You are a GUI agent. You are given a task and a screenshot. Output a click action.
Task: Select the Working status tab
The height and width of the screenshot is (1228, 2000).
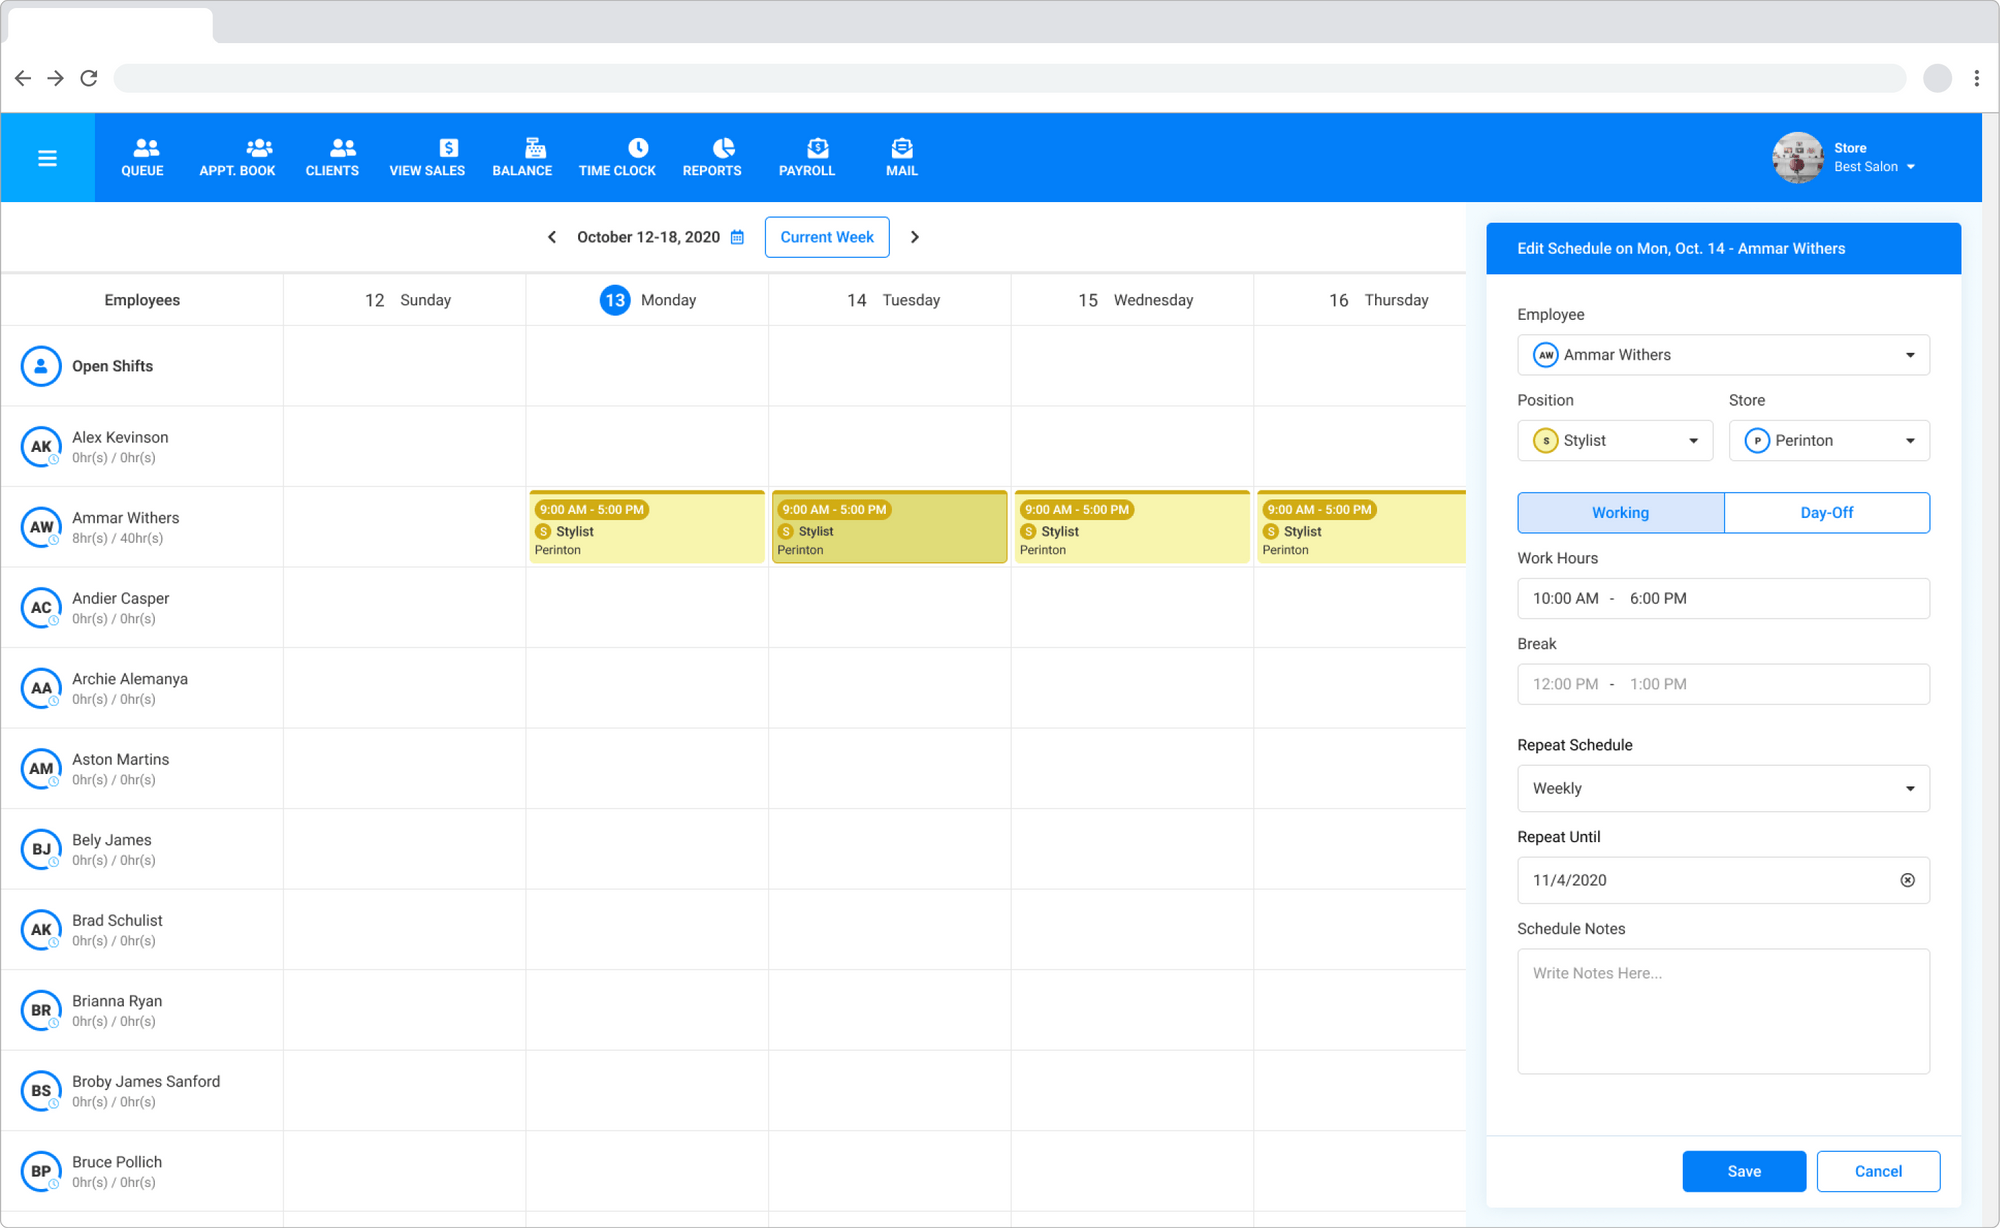(x=1620, y=512)
